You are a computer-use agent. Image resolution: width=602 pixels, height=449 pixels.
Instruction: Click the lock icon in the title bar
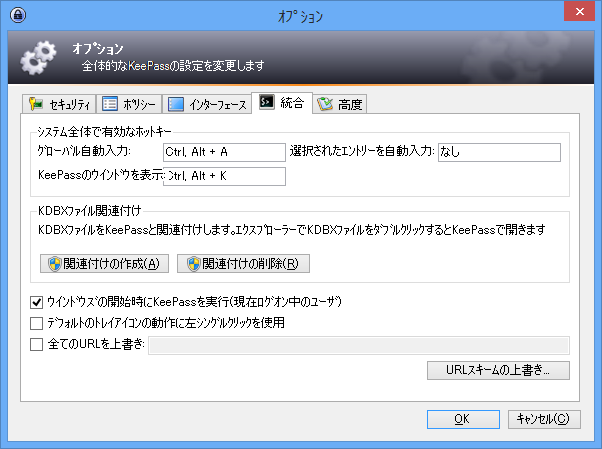tap(17, 17)
